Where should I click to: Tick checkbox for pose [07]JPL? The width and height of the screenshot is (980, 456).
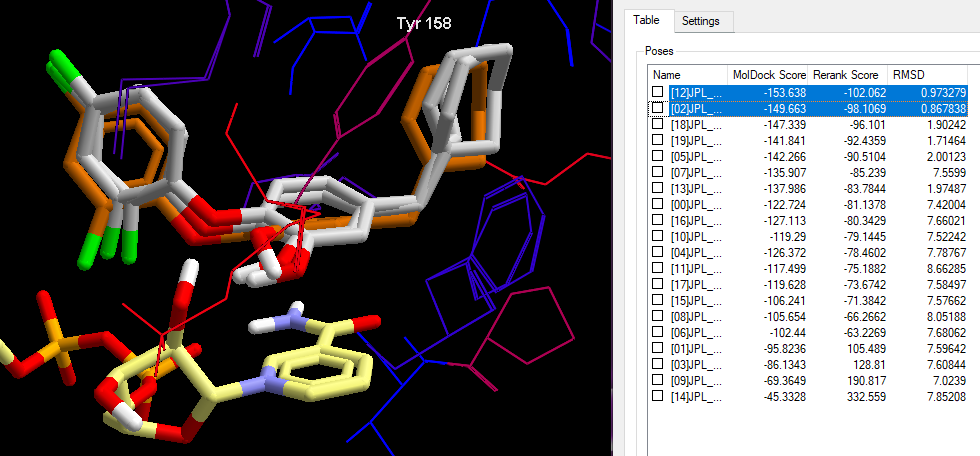[658, 172]
